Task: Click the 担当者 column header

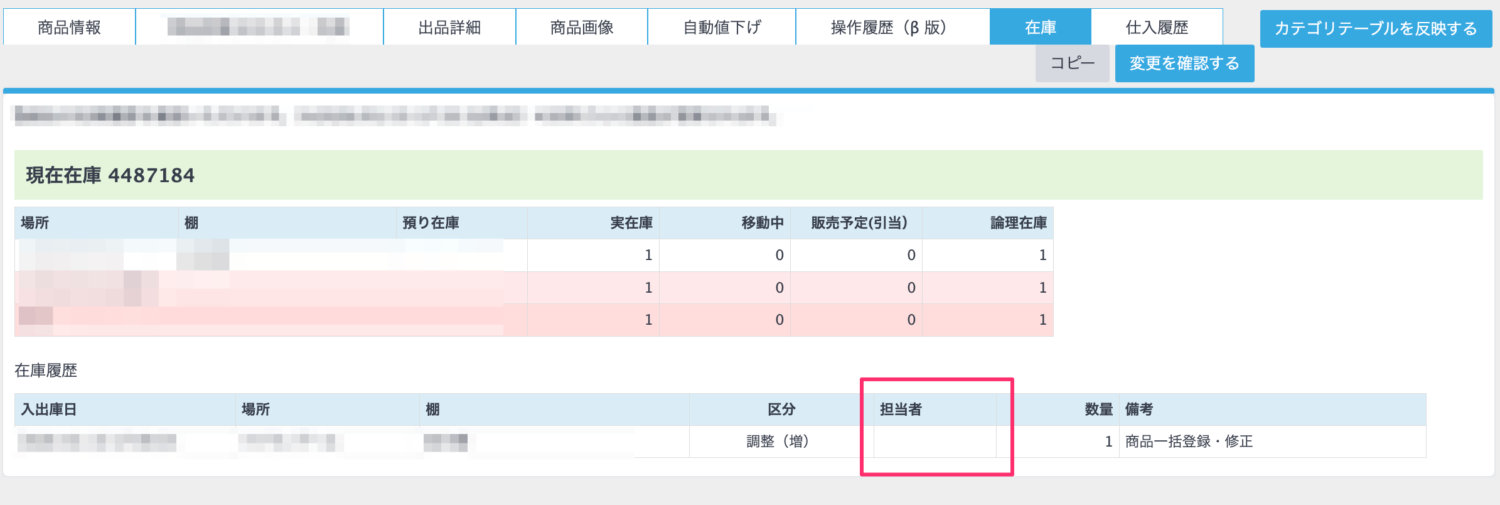Action: [894, 410]
